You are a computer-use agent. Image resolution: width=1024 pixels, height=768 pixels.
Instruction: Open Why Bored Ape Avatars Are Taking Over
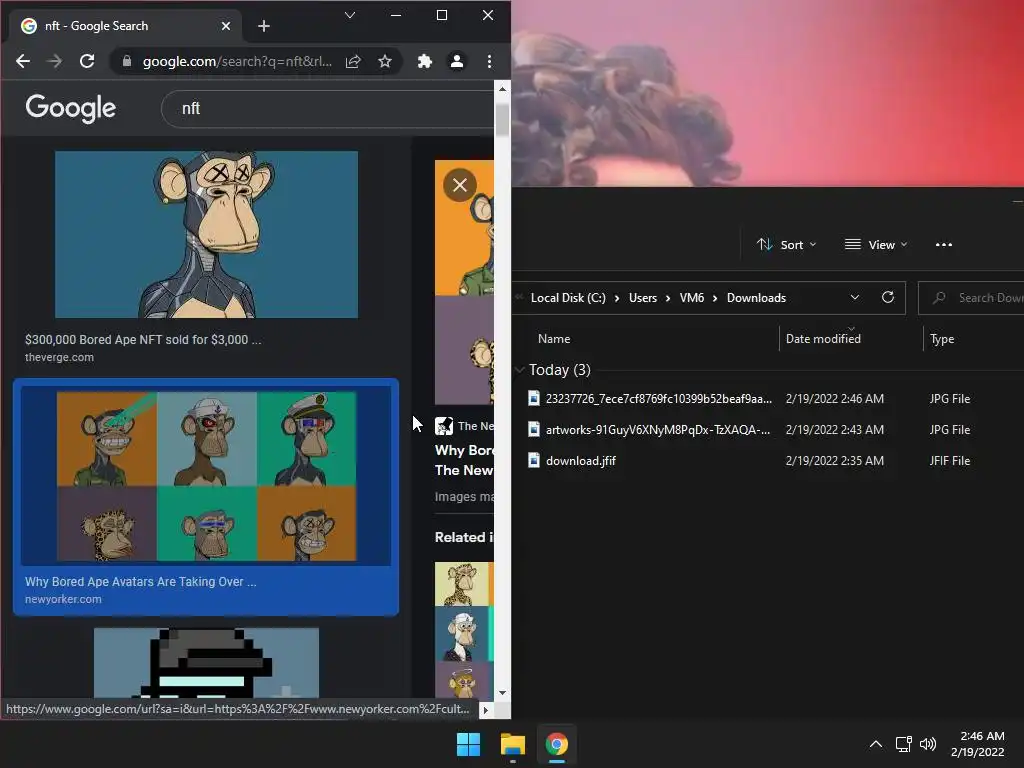[x=140, y=582]
